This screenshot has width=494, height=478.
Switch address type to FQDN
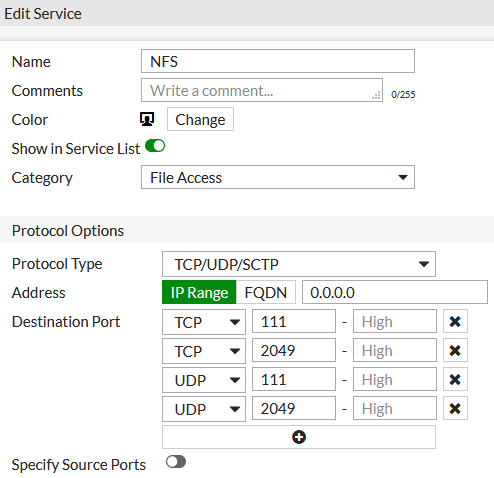[266, 292]
